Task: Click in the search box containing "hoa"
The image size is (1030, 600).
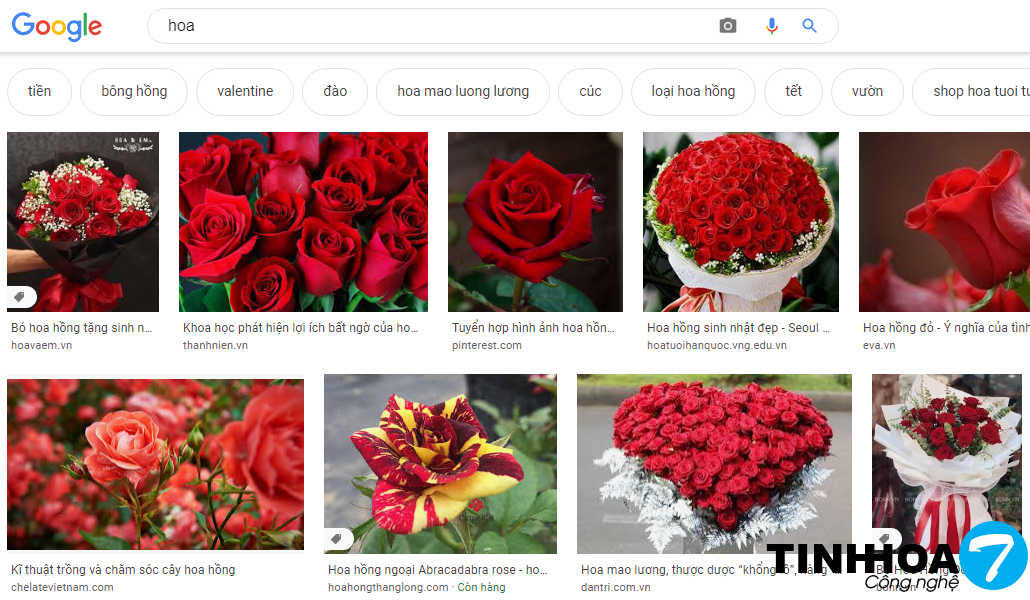Action: click(x=430, y=26)
